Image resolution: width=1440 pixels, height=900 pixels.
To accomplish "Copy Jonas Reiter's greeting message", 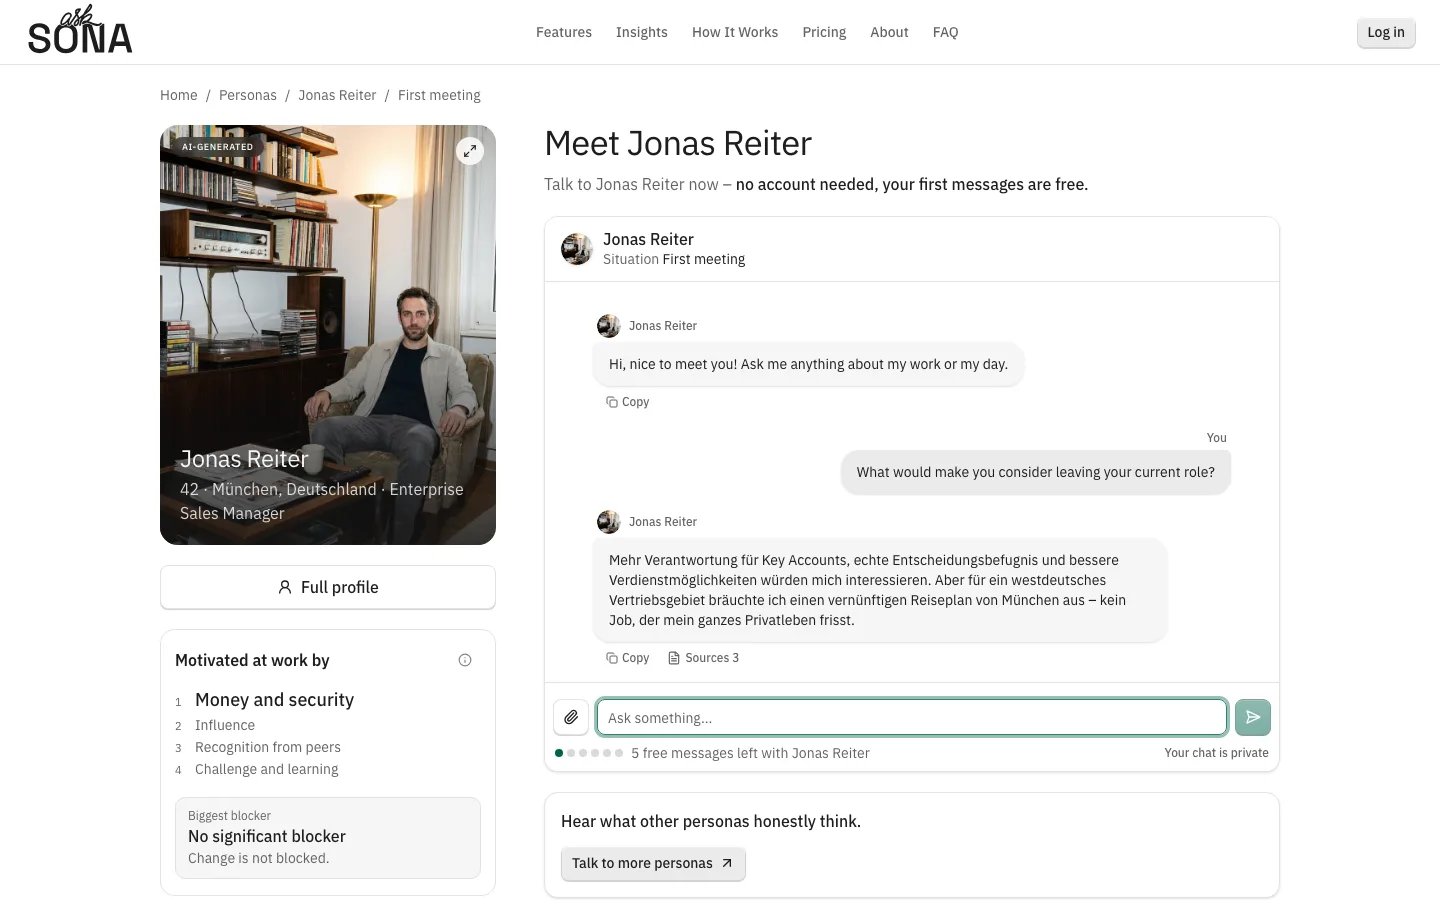I will (627, 402).
